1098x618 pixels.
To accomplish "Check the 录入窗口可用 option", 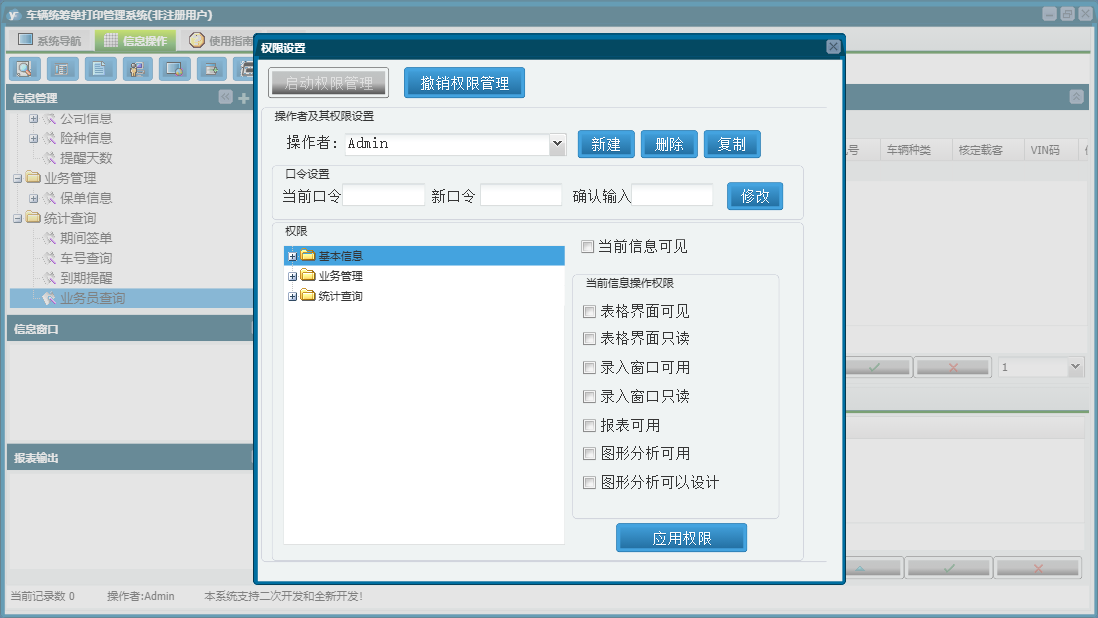I will coord(590,368).
